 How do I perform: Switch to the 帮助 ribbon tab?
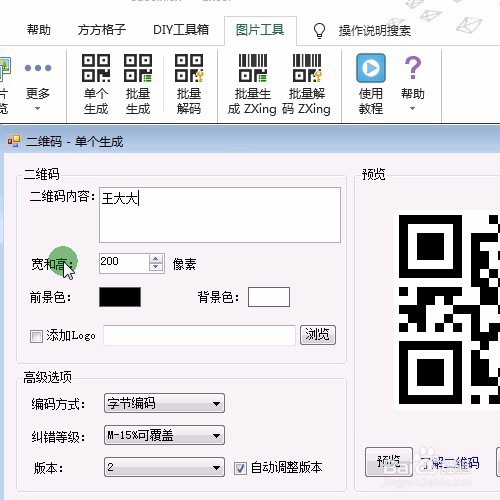(39, 30)
